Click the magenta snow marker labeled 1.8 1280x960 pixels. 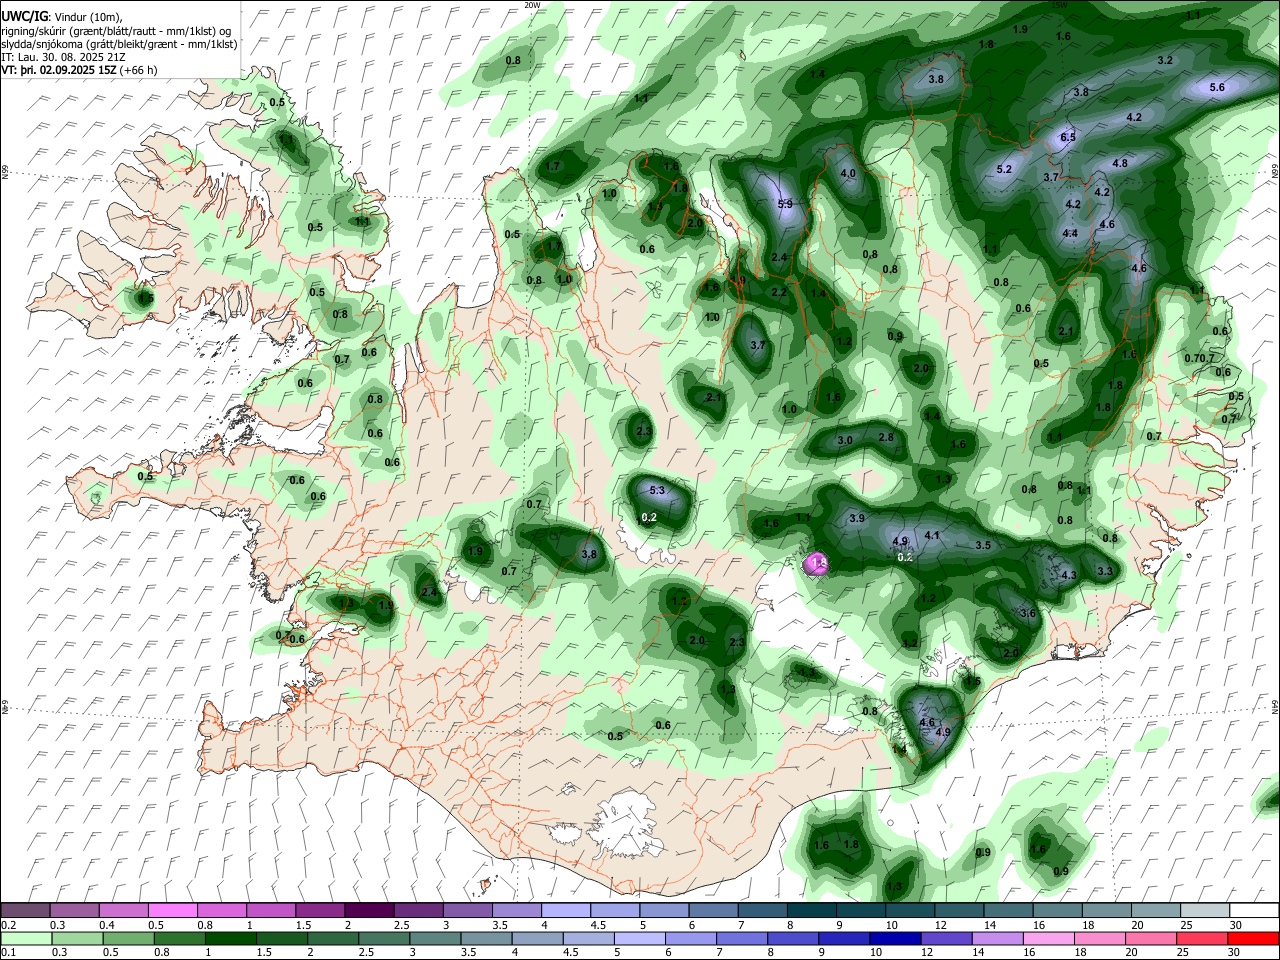[x=818, y=564]
